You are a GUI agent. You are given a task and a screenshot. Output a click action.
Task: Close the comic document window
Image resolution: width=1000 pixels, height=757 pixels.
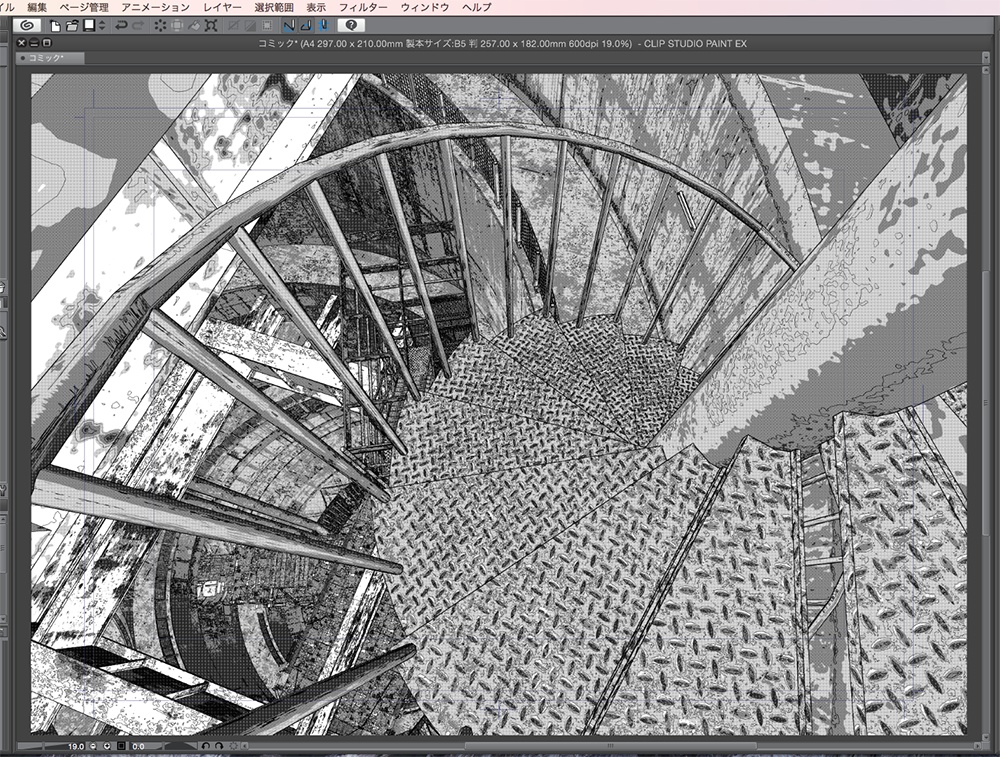[21, 43]
